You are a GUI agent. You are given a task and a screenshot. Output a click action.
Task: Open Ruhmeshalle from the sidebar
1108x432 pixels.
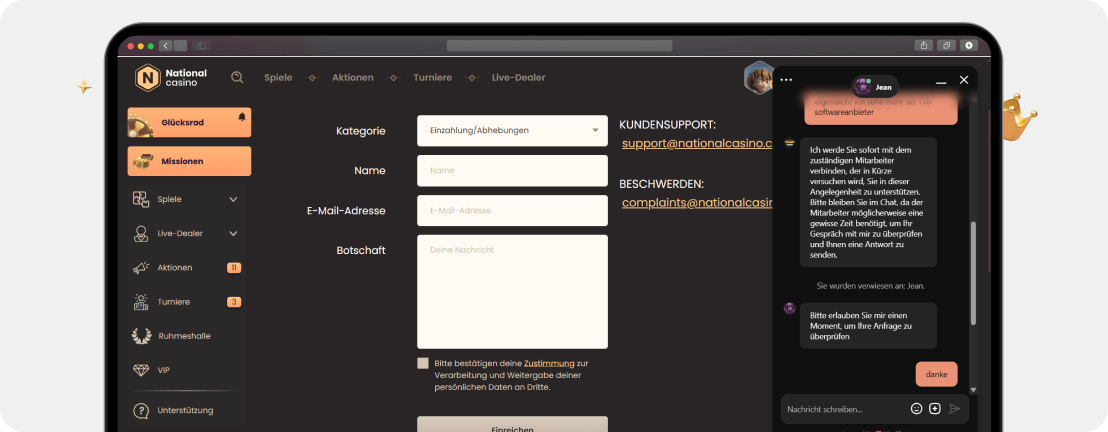coord(185,336)
